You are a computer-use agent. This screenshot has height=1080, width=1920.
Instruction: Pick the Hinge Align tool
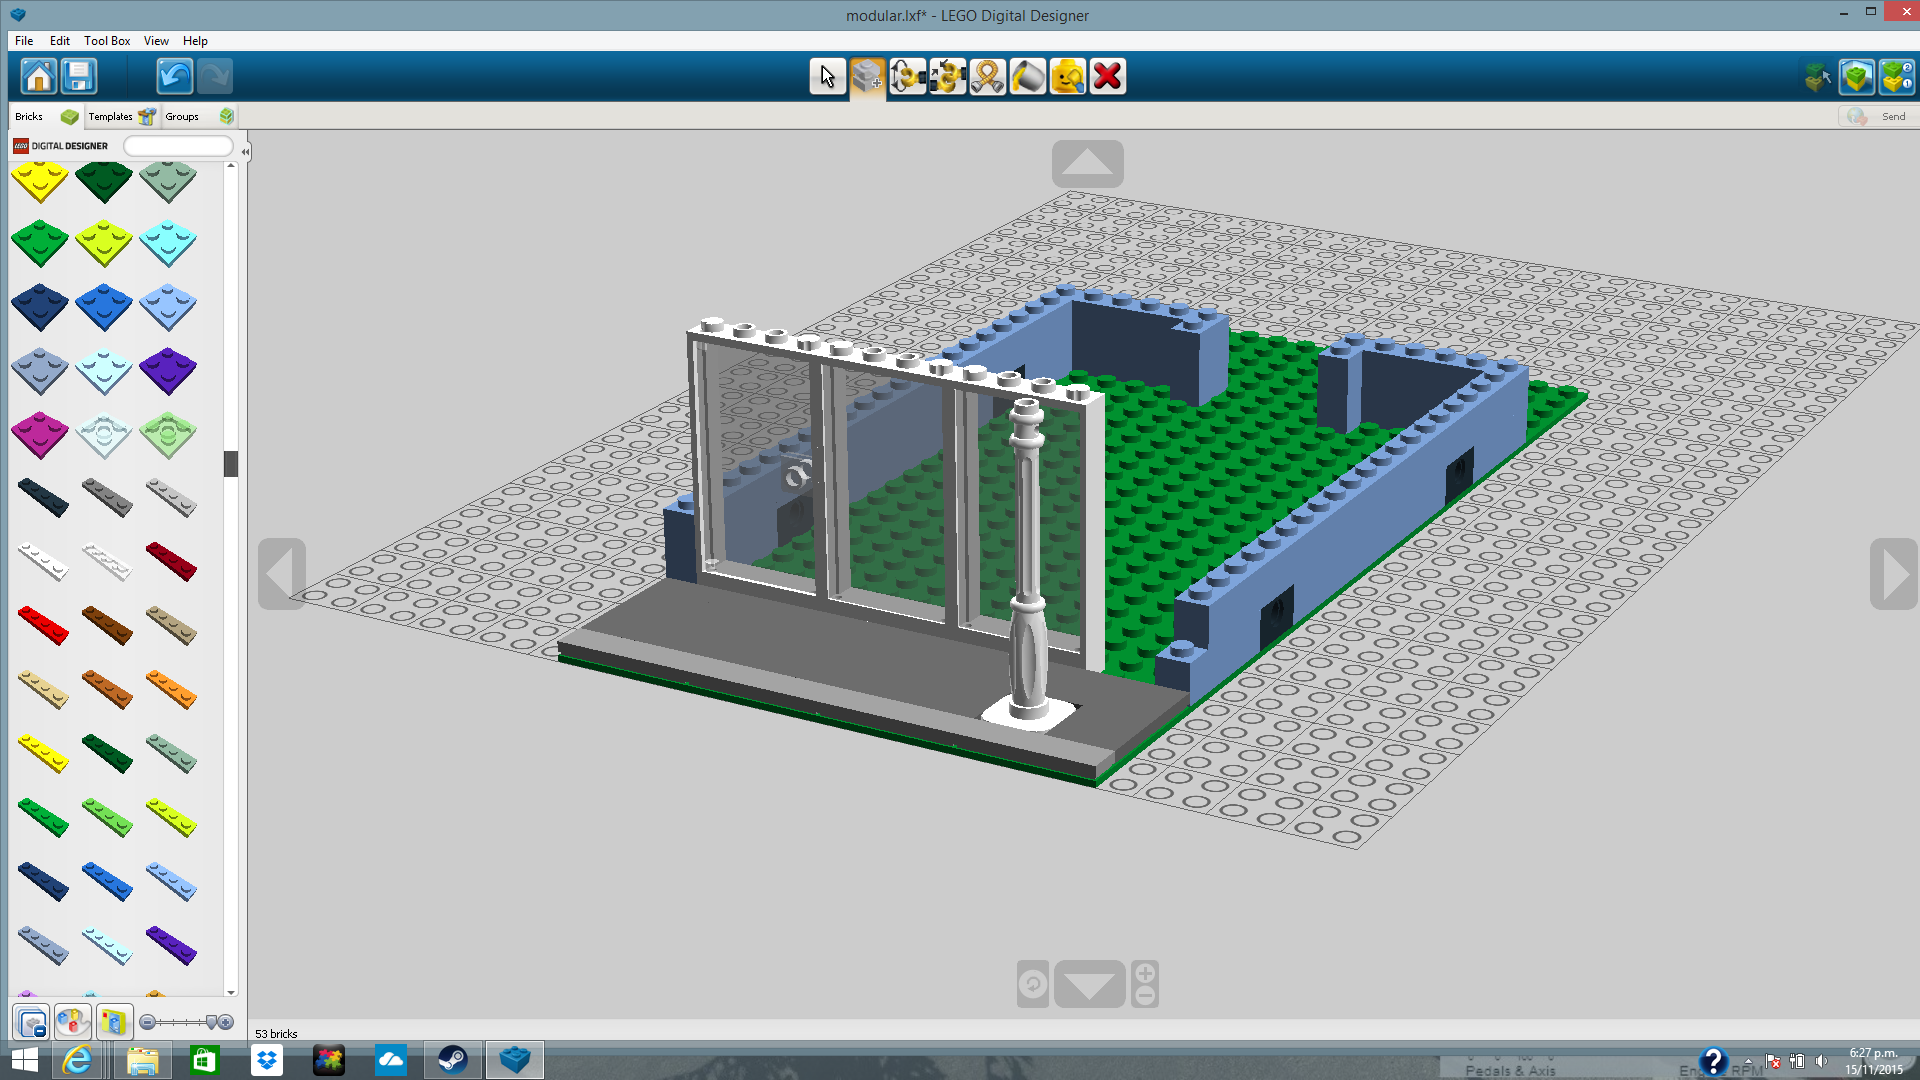947,77
